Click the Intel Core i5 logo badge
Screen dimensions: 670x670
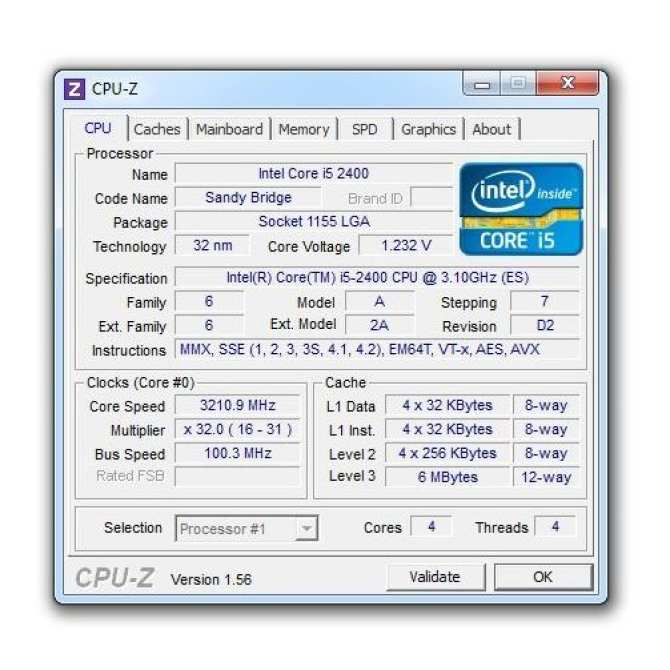(x=521, y=209)
